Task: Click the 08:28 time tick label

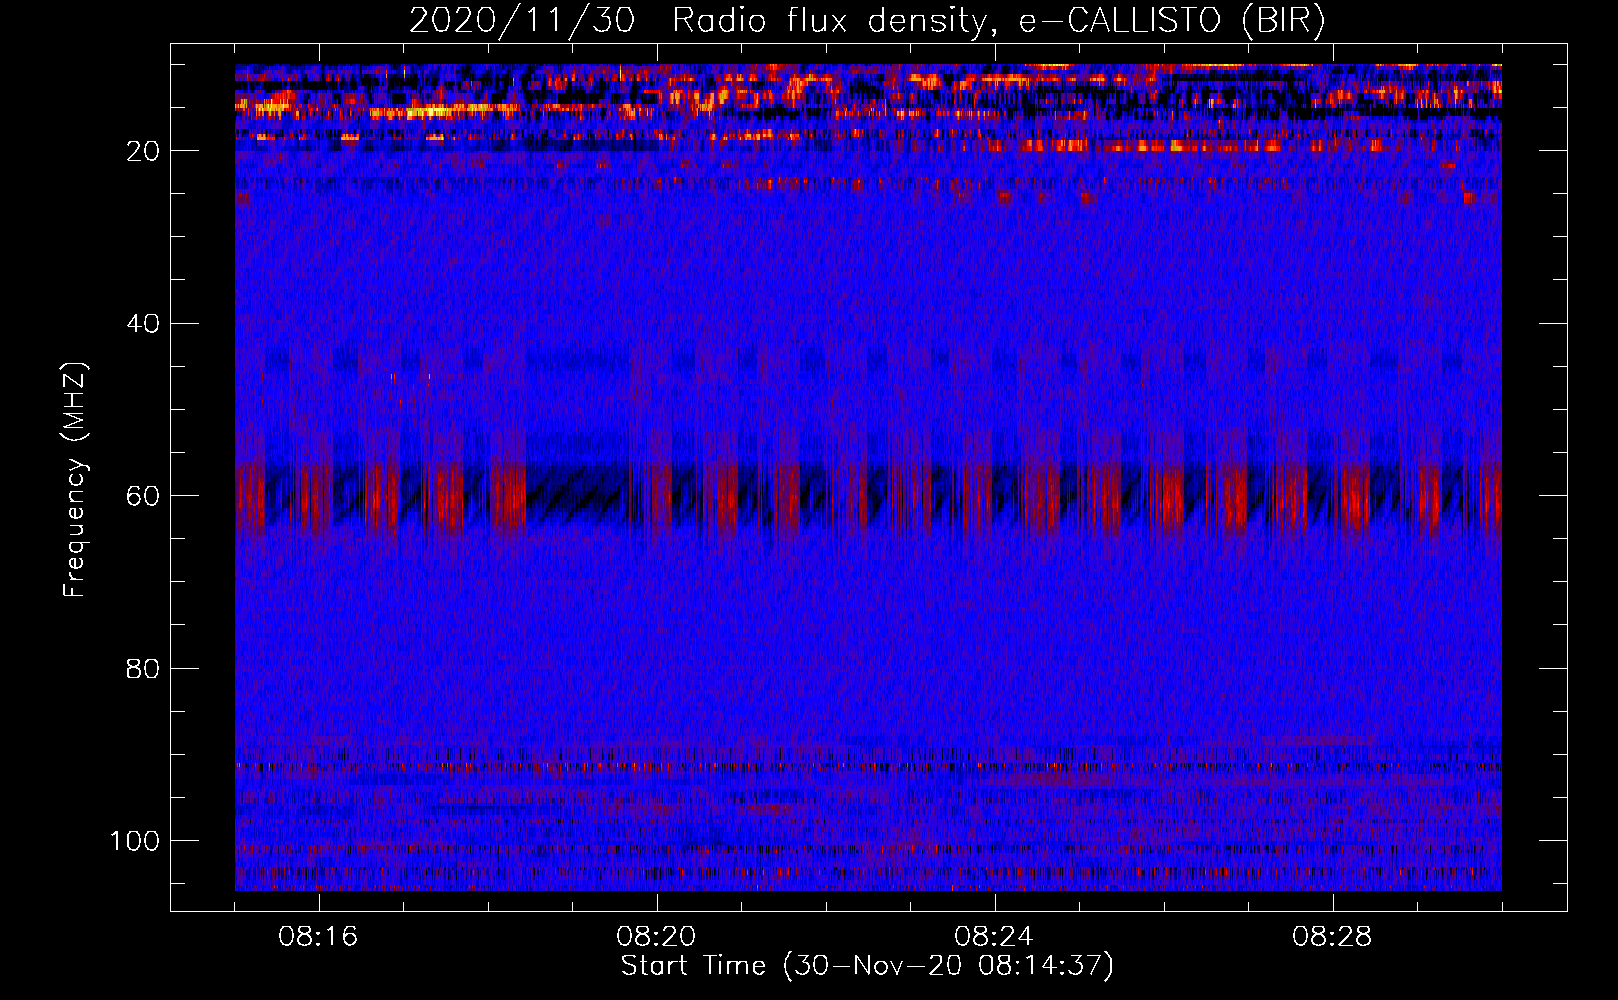Action: click(x=1332, y=937)
